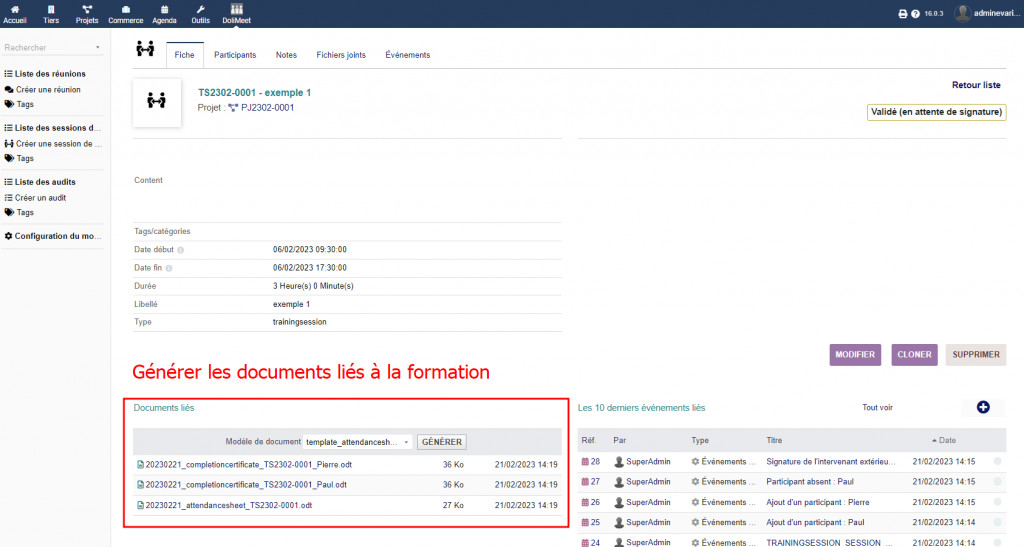The width and height of the screenshot is (1024, 547).
Task: Open the Tiers module icon
Action: pos(51,10)
